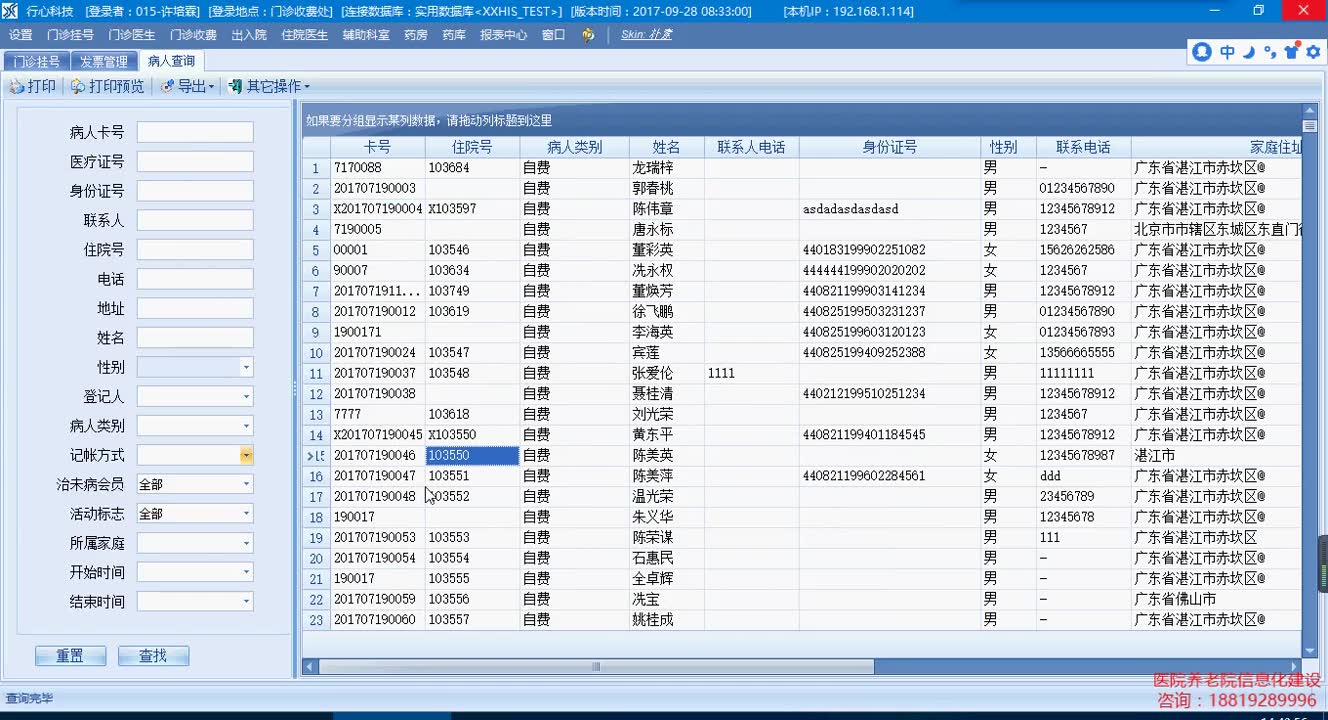Click the 姓名 filter input field
The width and height of the screenshot is (1328, 720).
(x=195, y=338)
